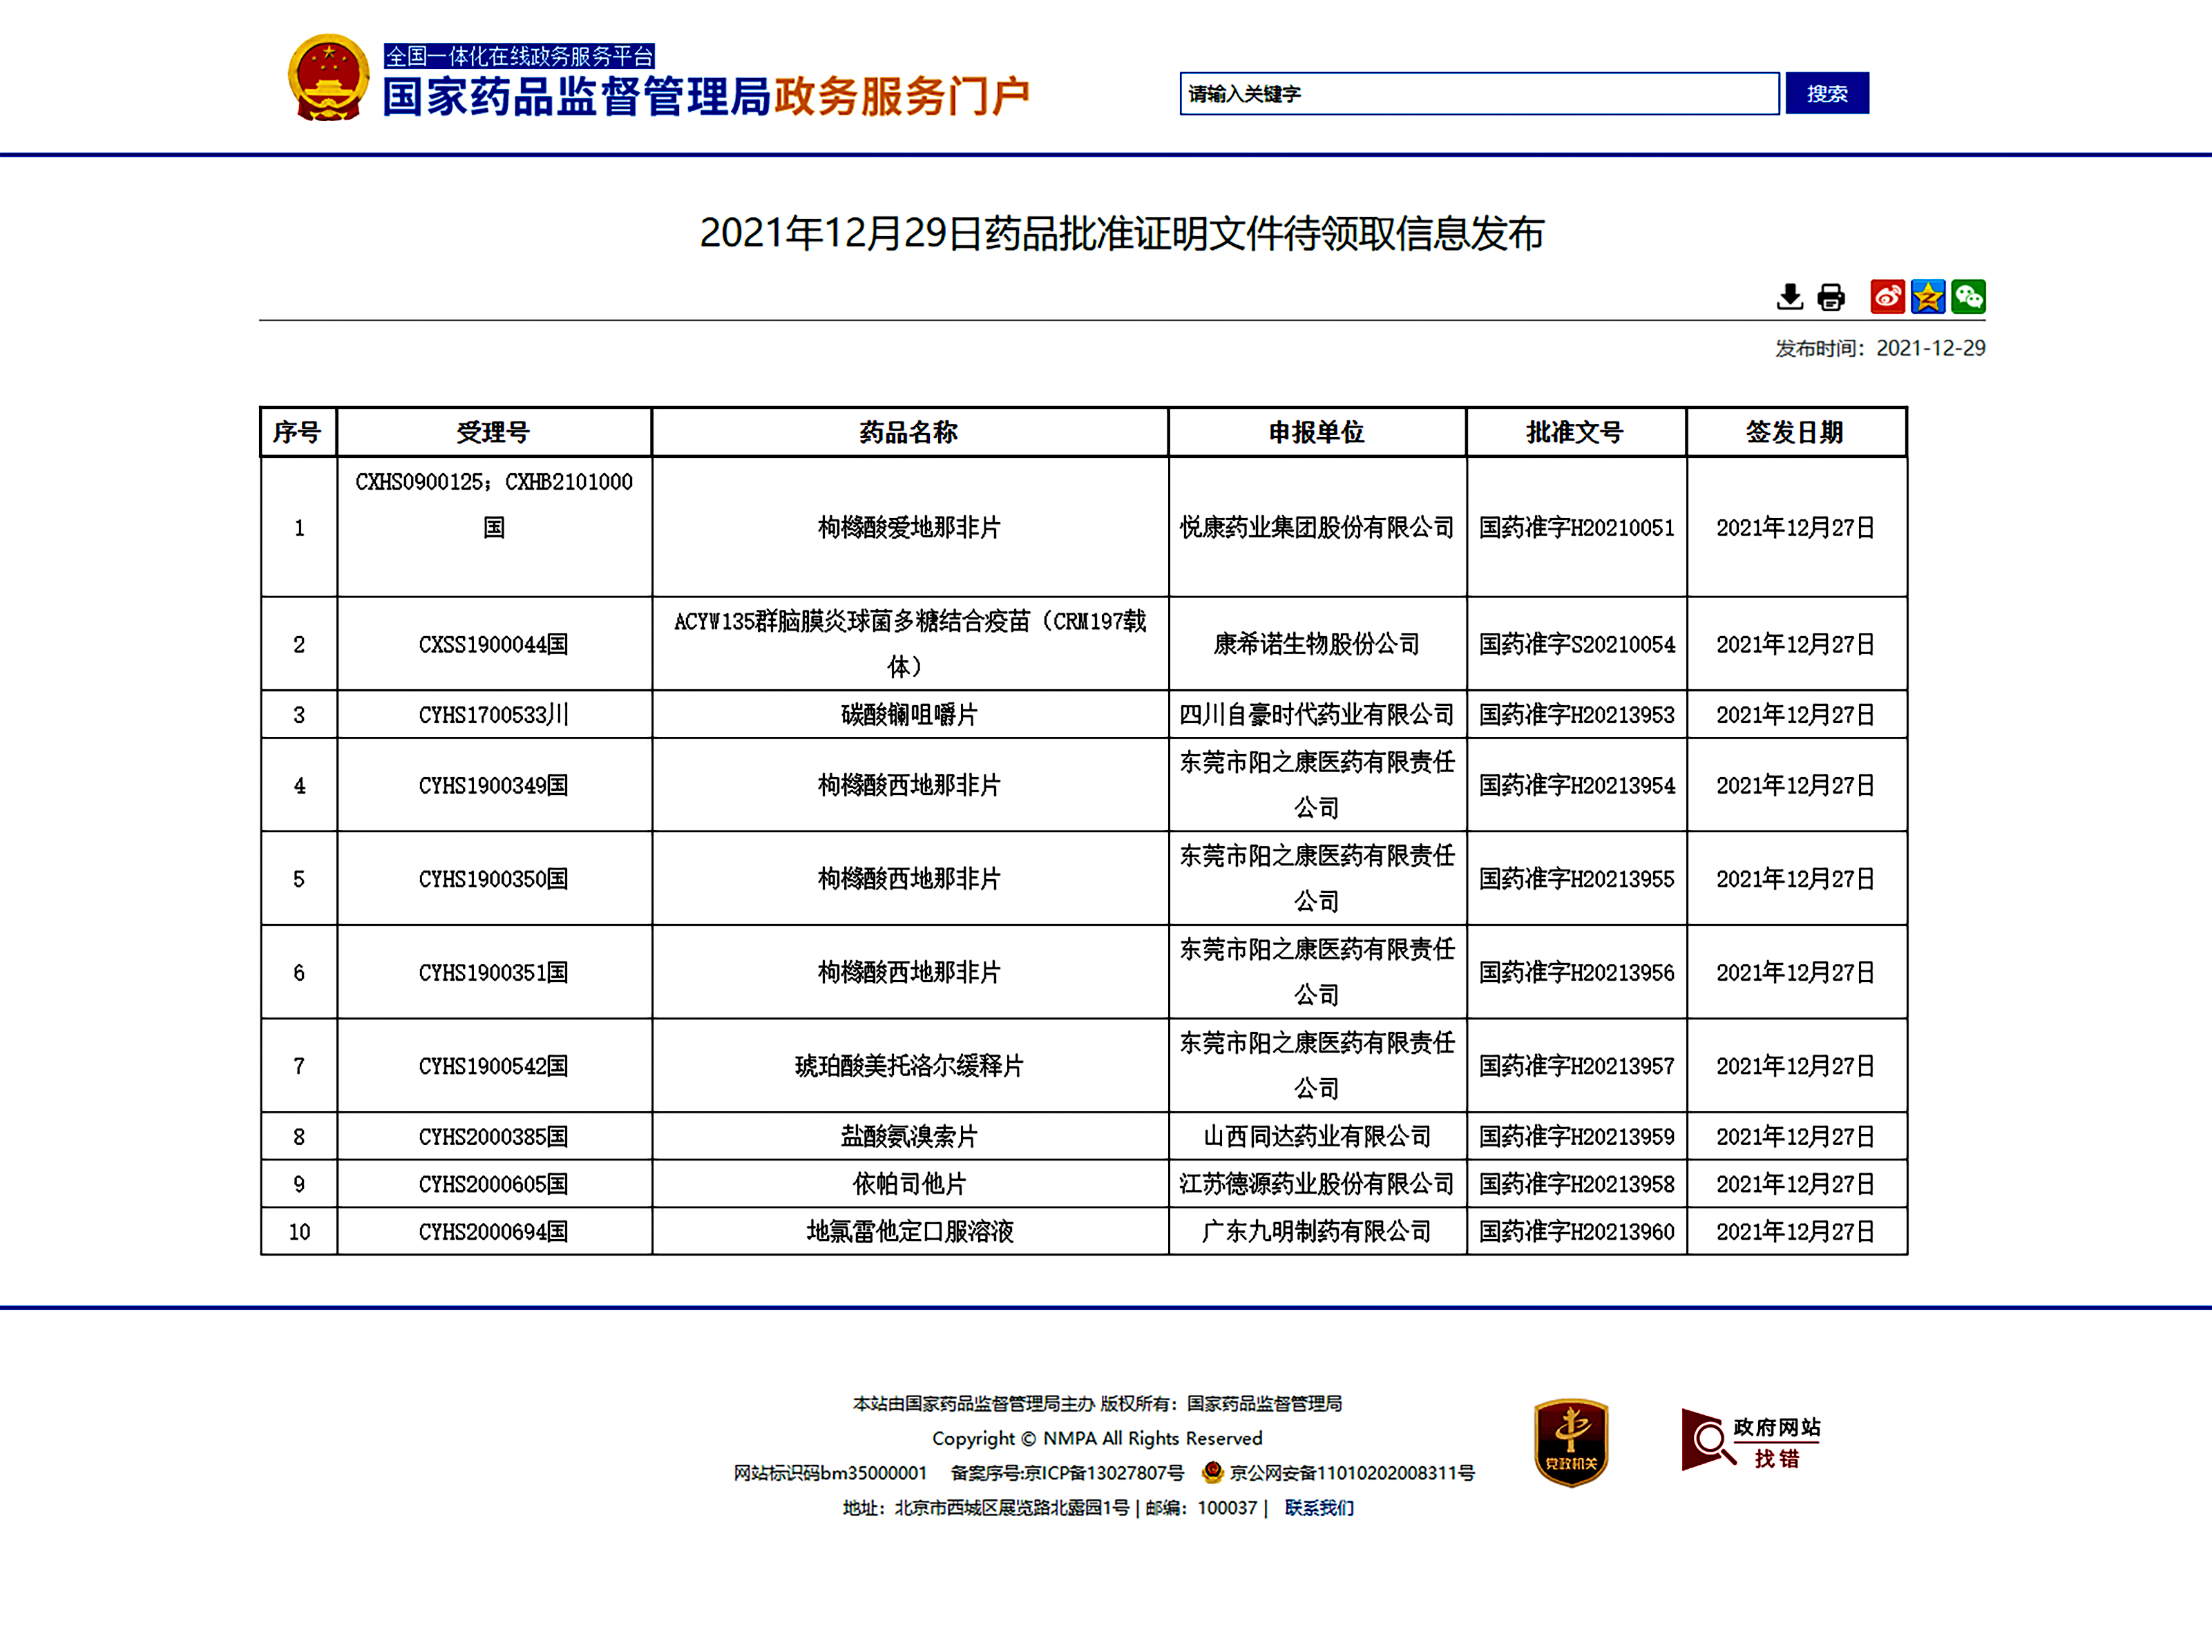Click the 序号 column header
This screenshot has height=1652, width=2212.
[x=298, y=432]
